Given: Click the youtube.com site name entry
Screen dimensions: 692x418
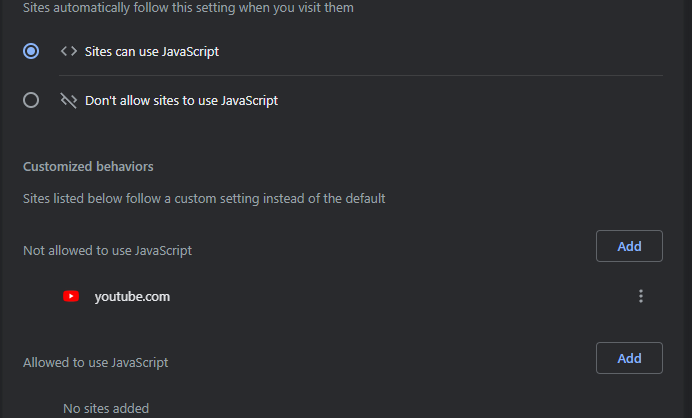Looking at the screenshot, I should pos(132,297).
